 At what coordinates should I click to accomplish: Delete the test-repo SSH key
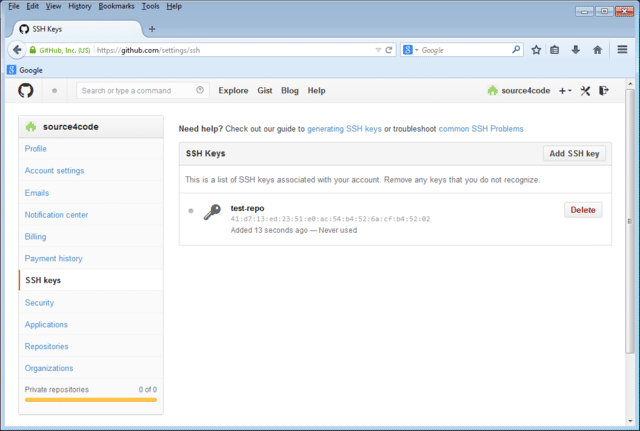pos(583,210)
